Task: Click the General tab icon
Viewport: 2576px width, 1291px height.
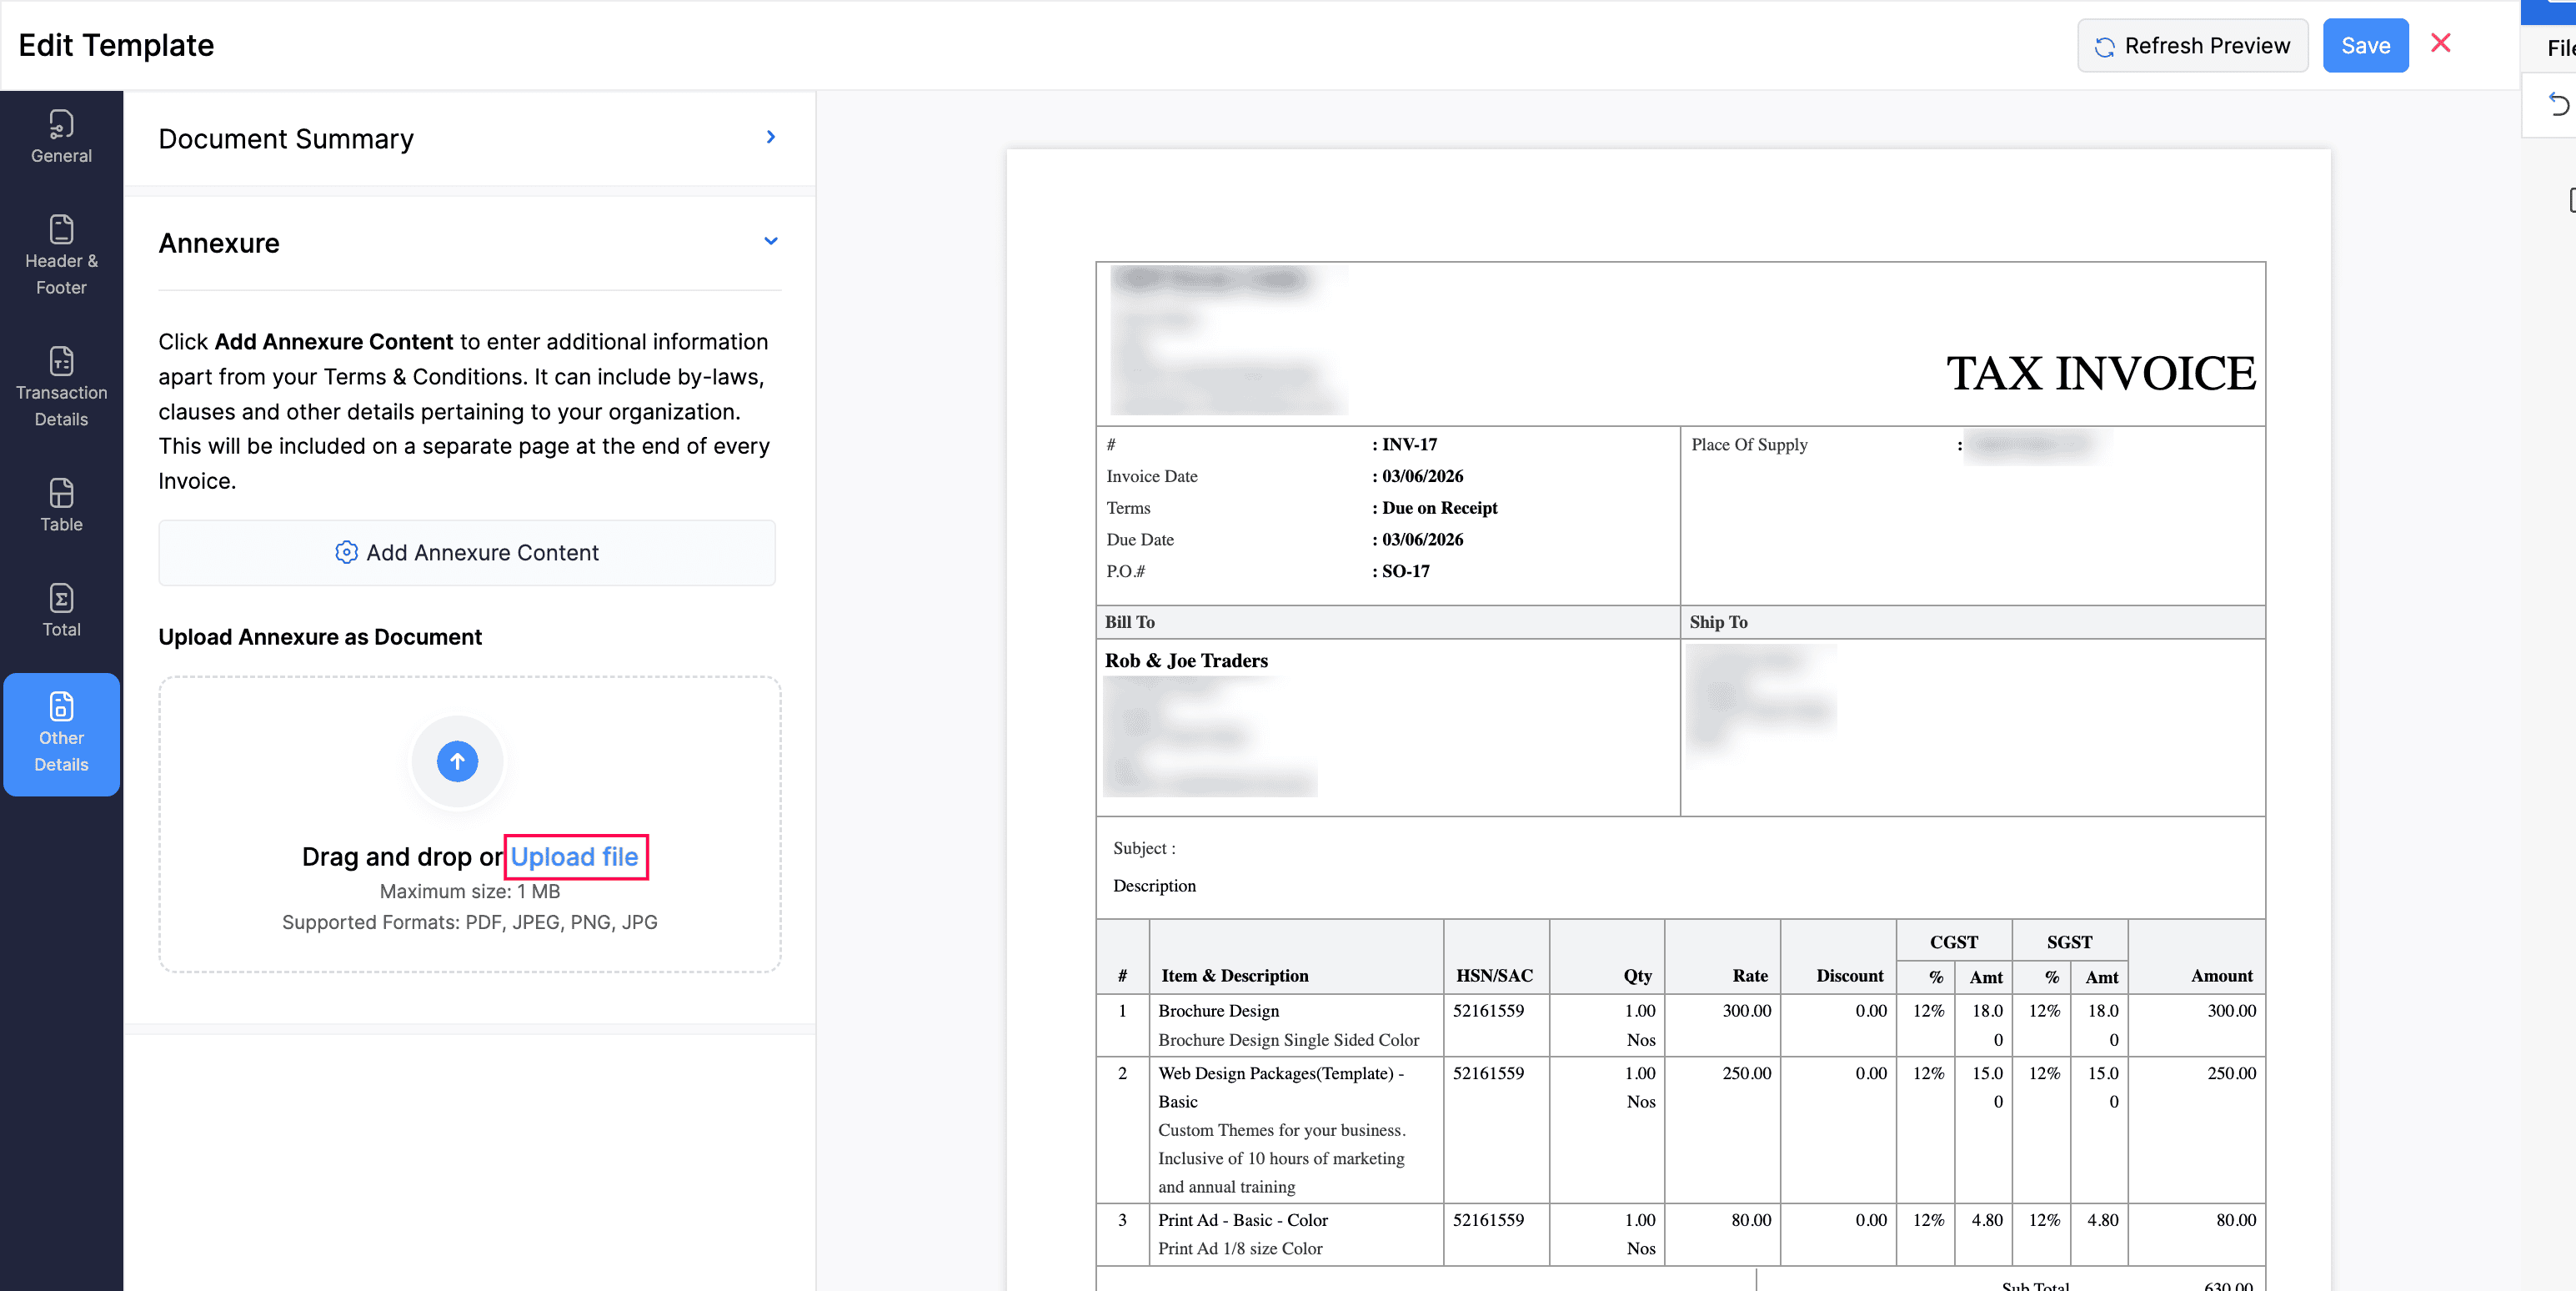Action: 61,124
